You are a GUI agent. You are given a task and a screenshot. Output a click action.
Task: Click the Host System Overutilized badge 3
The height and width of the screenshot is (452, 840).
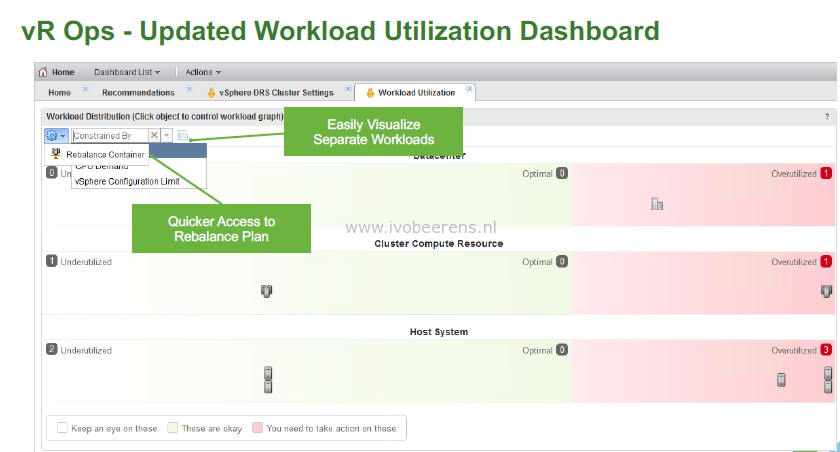826,350
